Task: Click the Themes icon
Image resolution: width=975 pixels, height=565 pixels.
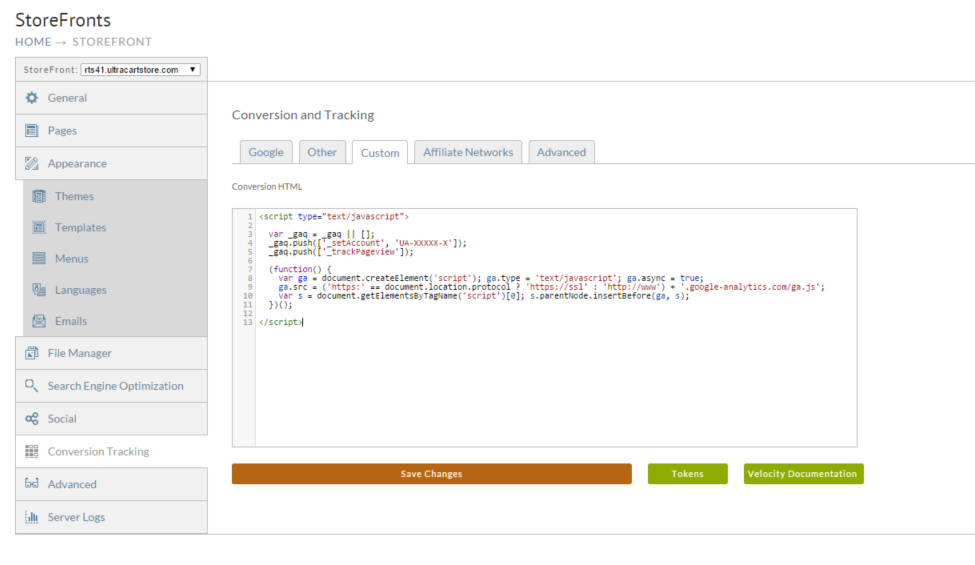Action: pyautogui.click(x=39, y=196)
